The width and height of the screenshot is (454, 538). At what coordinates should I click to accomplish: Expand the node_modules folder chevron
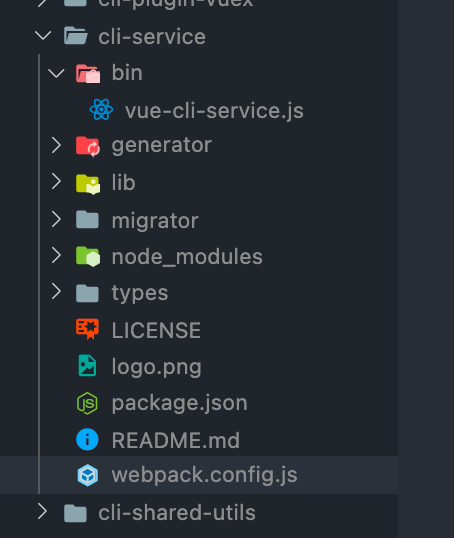56,256
